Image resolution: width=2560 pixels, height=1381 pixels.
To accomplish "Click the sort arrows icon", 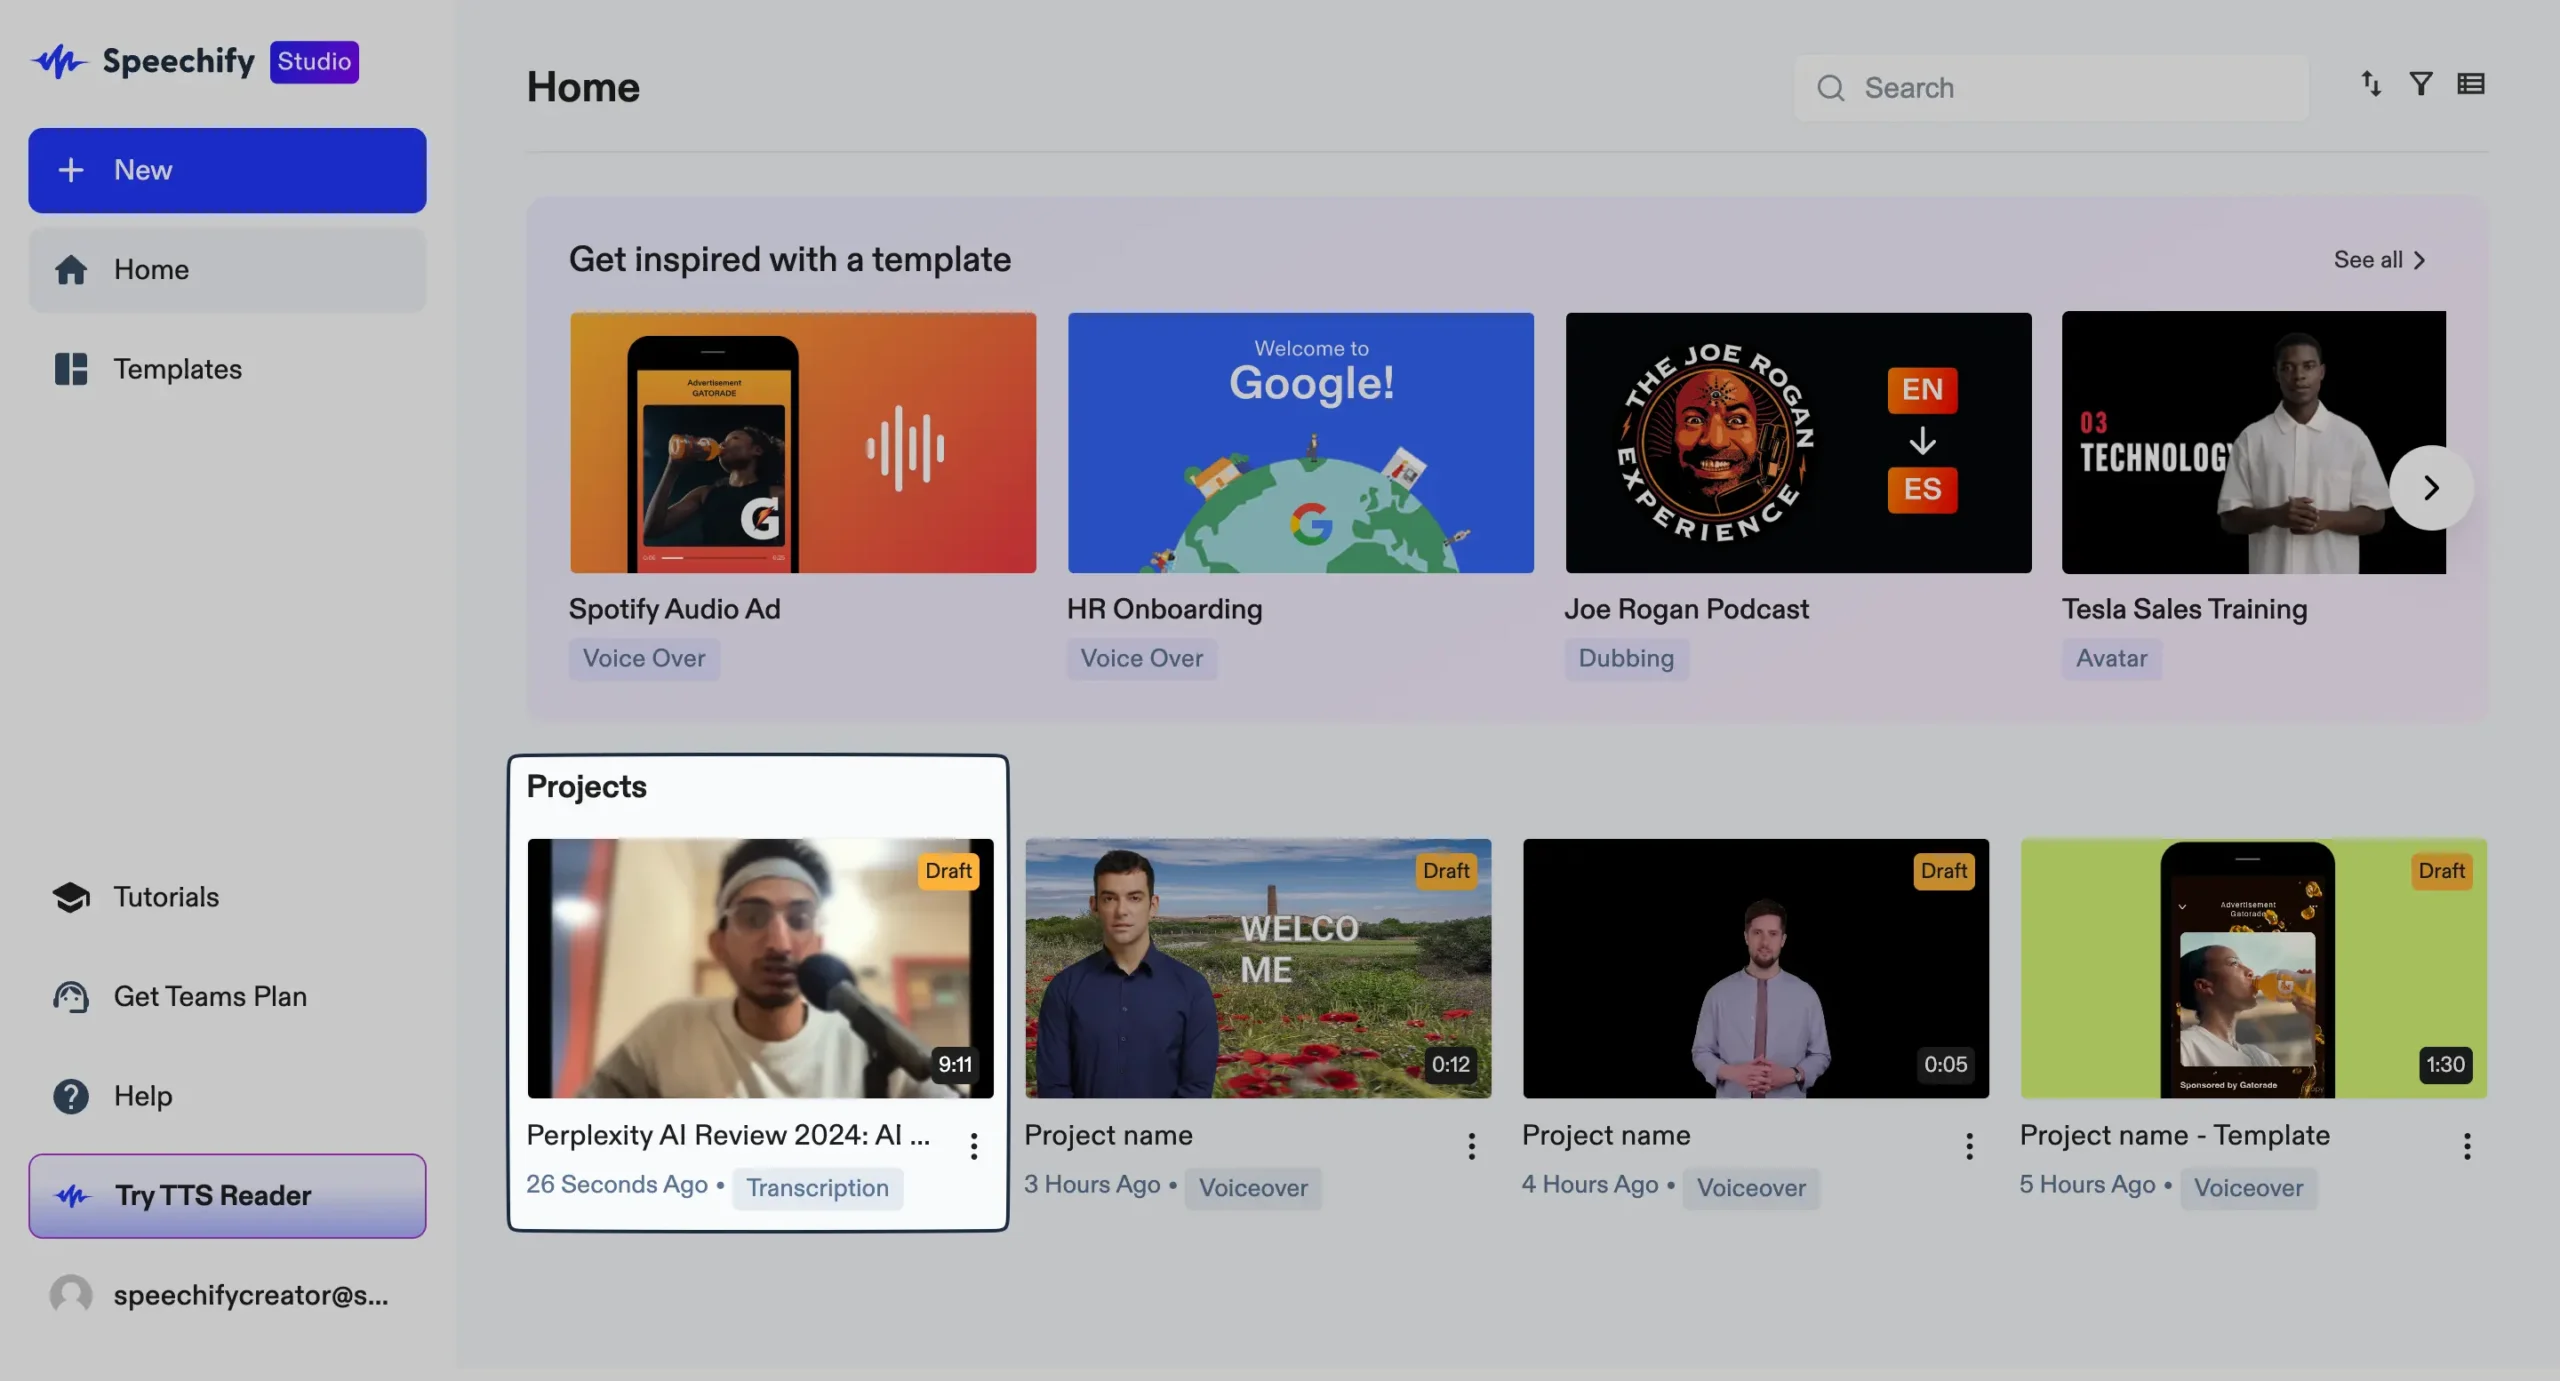I will click(2371, 84).
